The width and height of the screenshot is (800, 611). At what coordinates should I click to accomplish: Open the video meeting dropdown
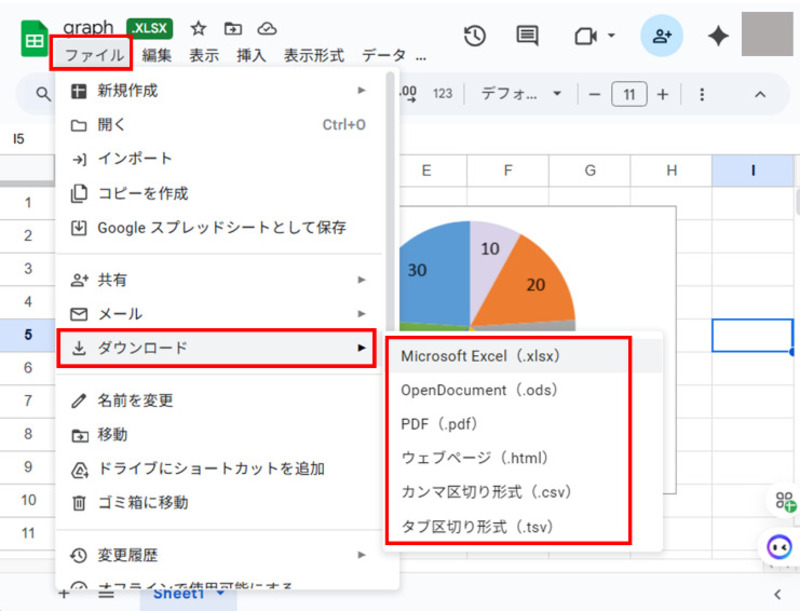click(x=594, y=36)
